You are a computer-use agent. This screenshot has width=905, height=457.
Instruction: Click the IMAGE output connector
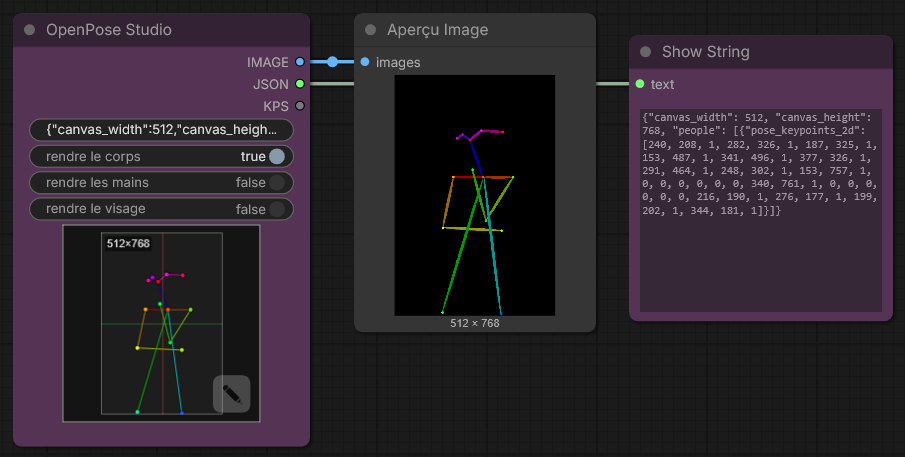click(300, 62)
